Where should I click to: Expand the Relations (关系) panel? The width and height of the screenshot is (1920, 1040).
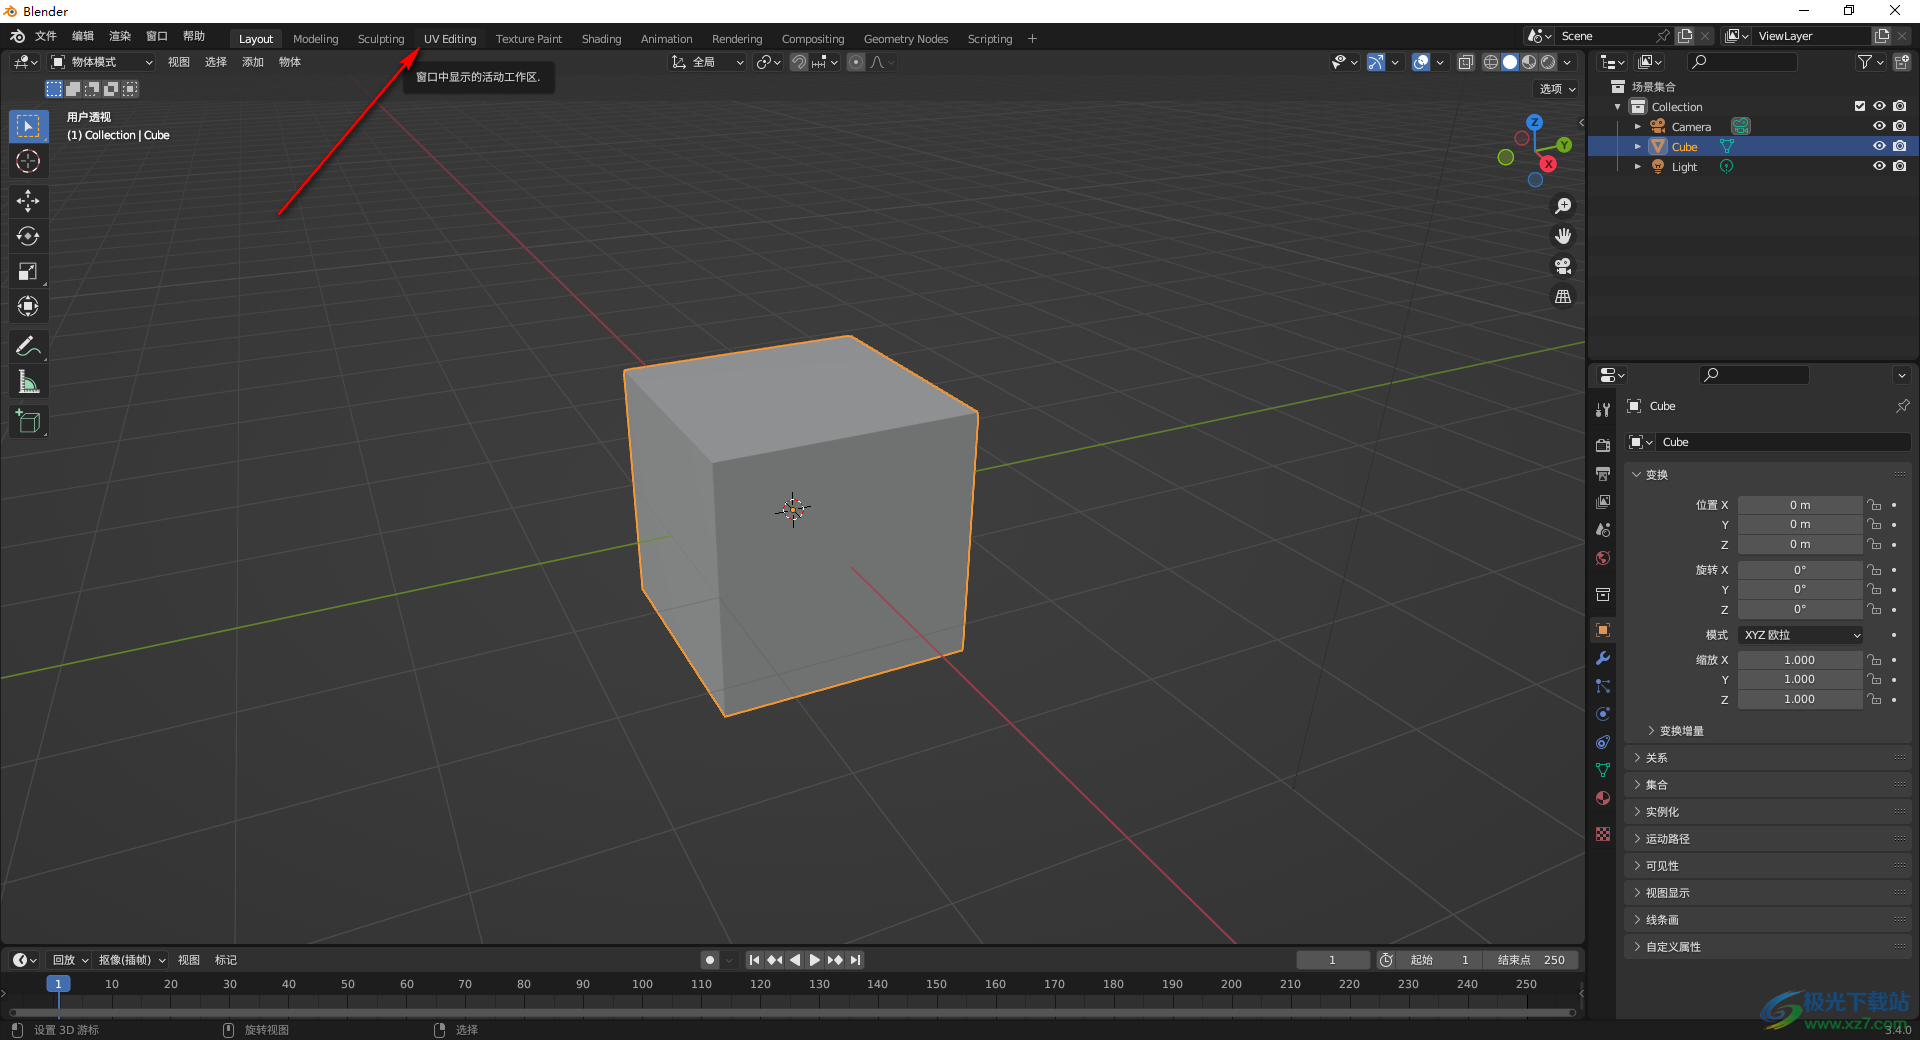click(1657, 758)
